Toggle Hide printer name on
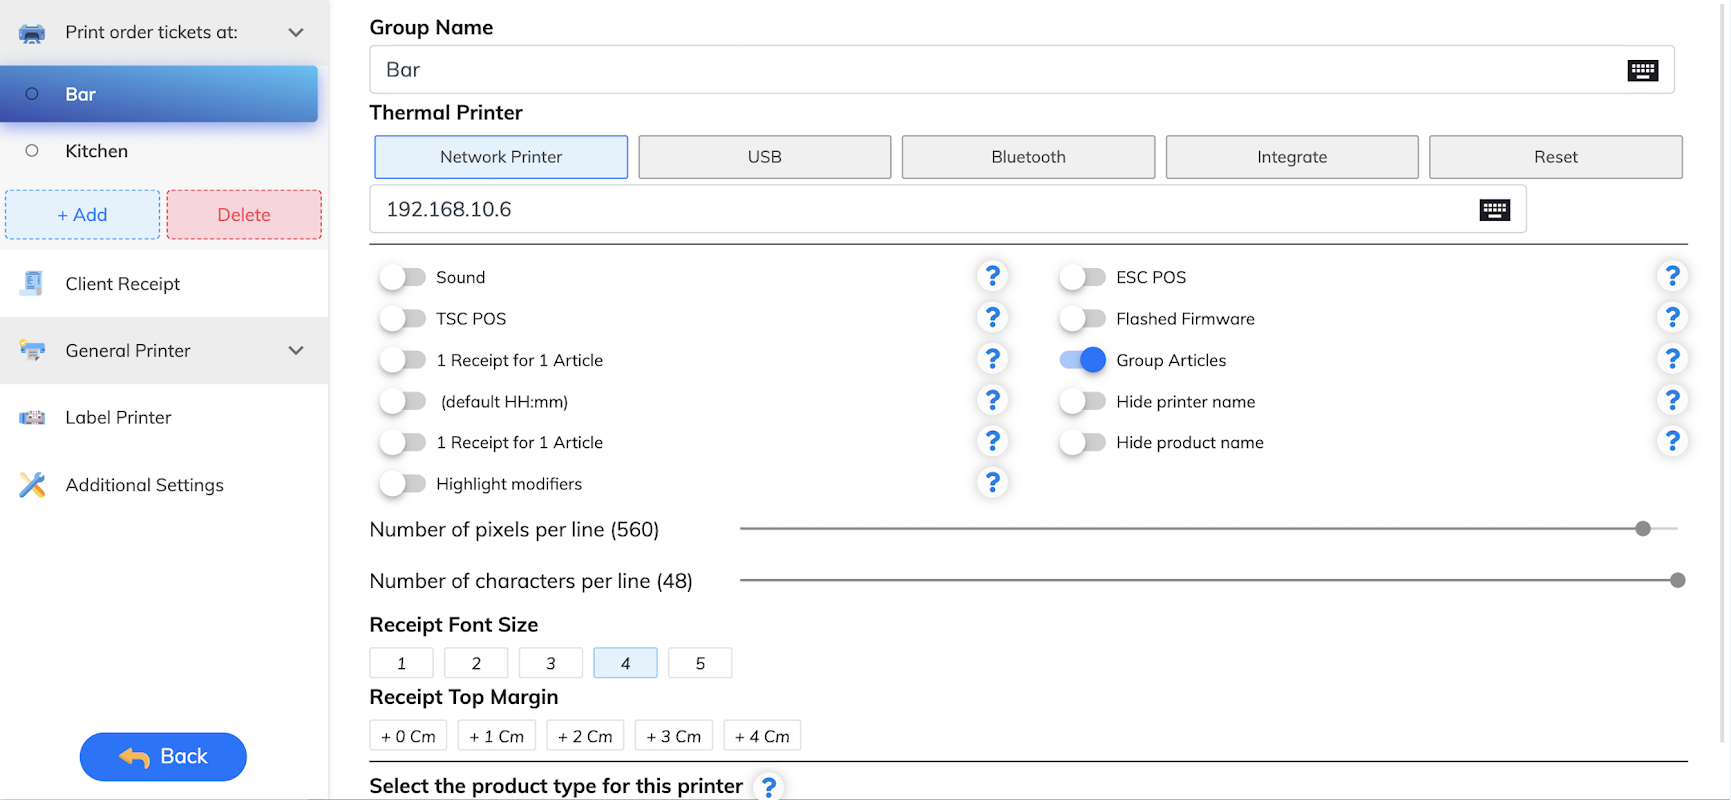This screenshot has width=1731, height=800. click(x=1083, y=402)
